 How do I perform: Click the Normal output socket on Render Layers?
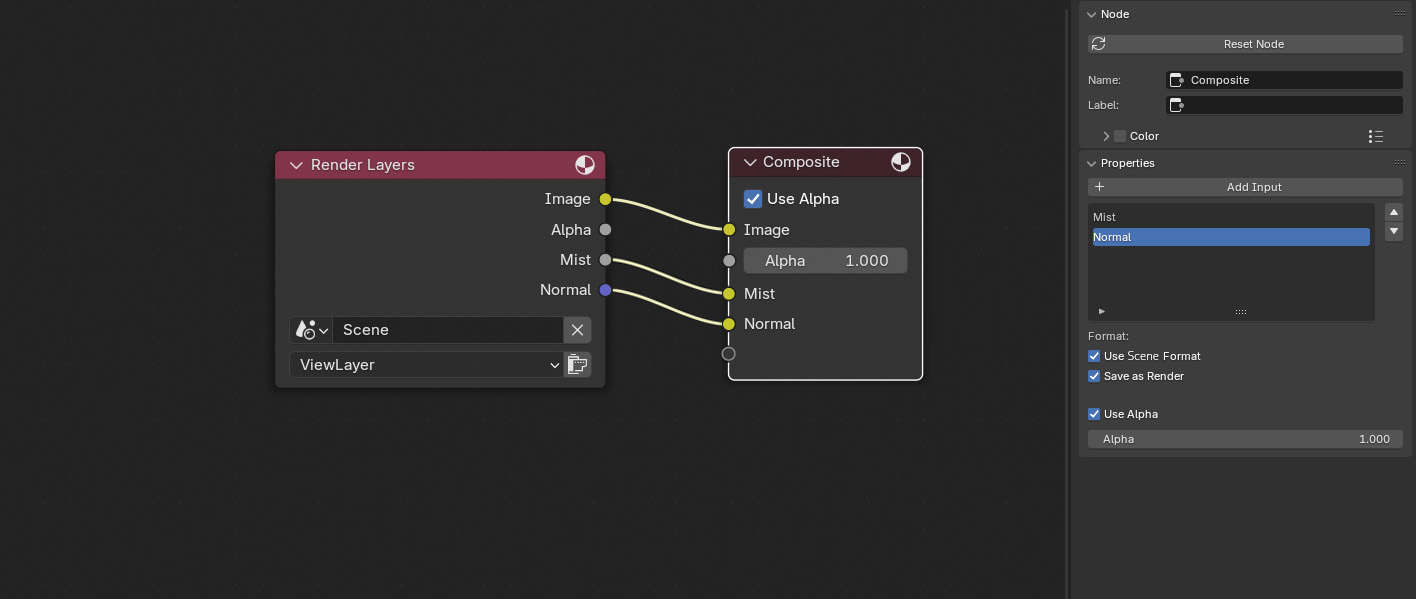pyautogui.click(x=605, y=290)
